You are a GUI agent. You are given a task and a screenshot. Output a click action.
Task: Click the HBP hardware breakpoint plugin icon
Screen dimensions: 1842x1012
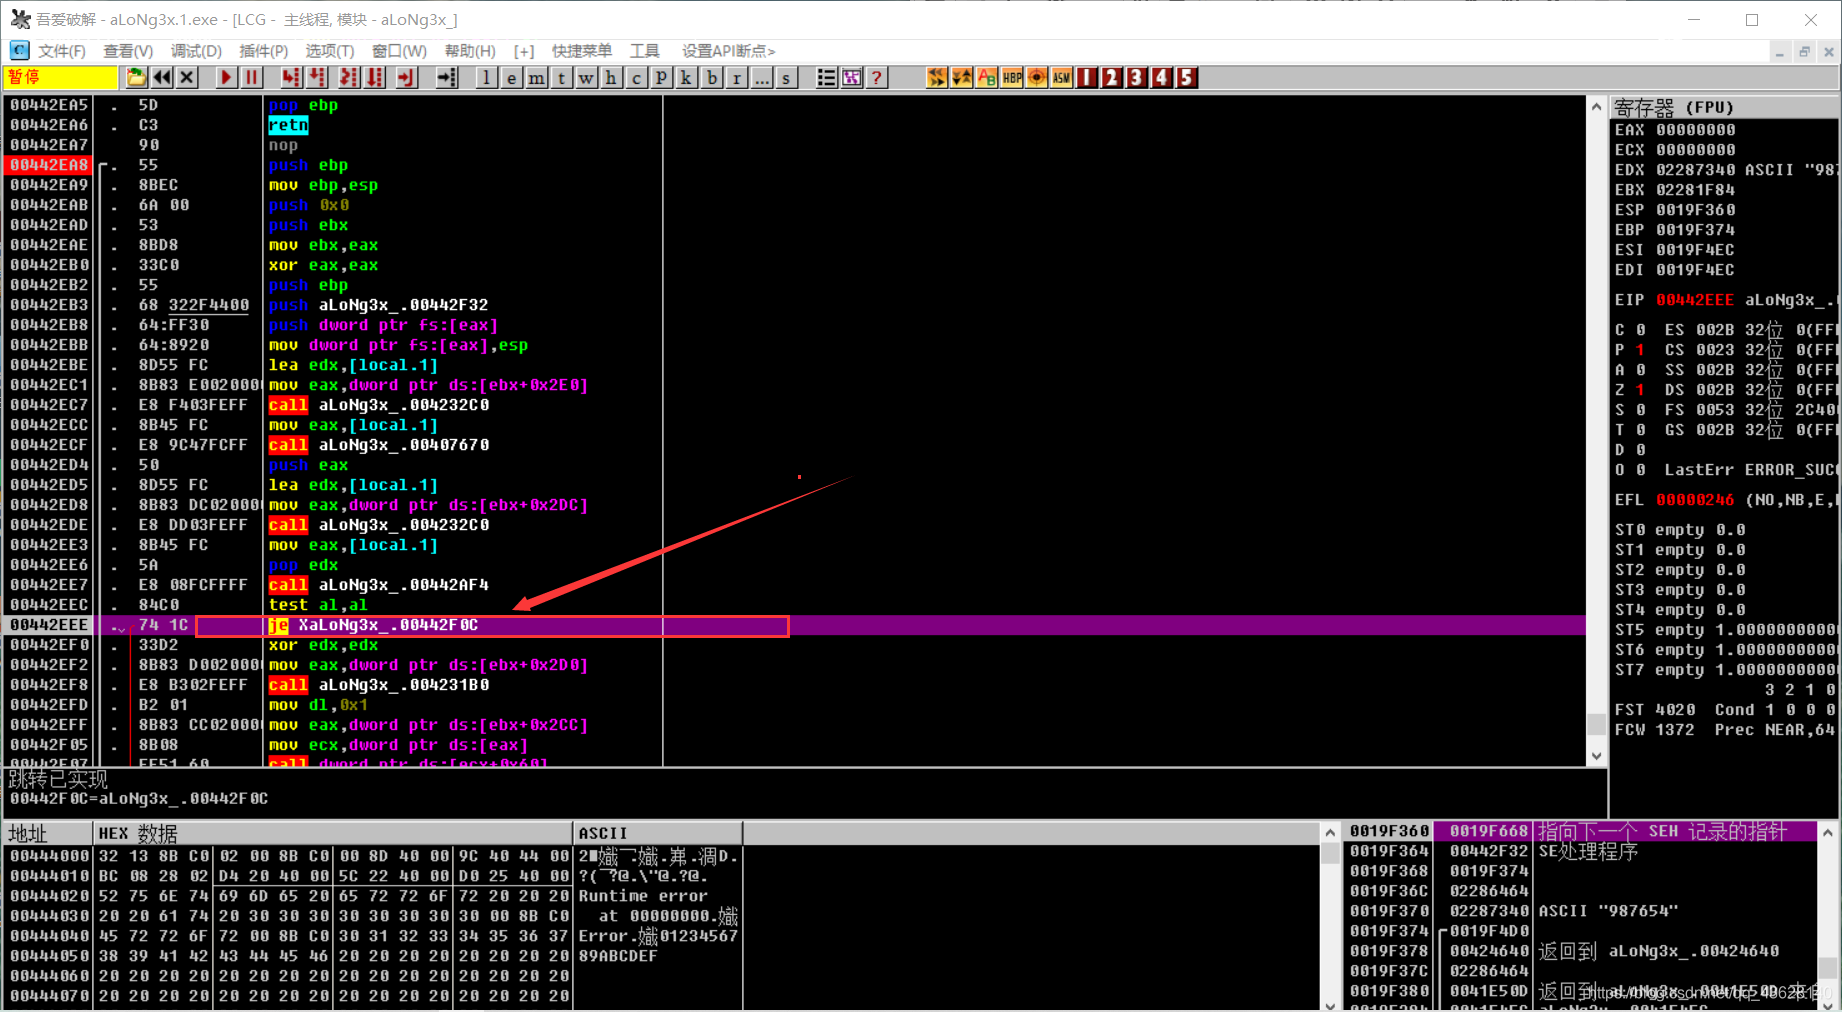click(x=1011, y=77)
